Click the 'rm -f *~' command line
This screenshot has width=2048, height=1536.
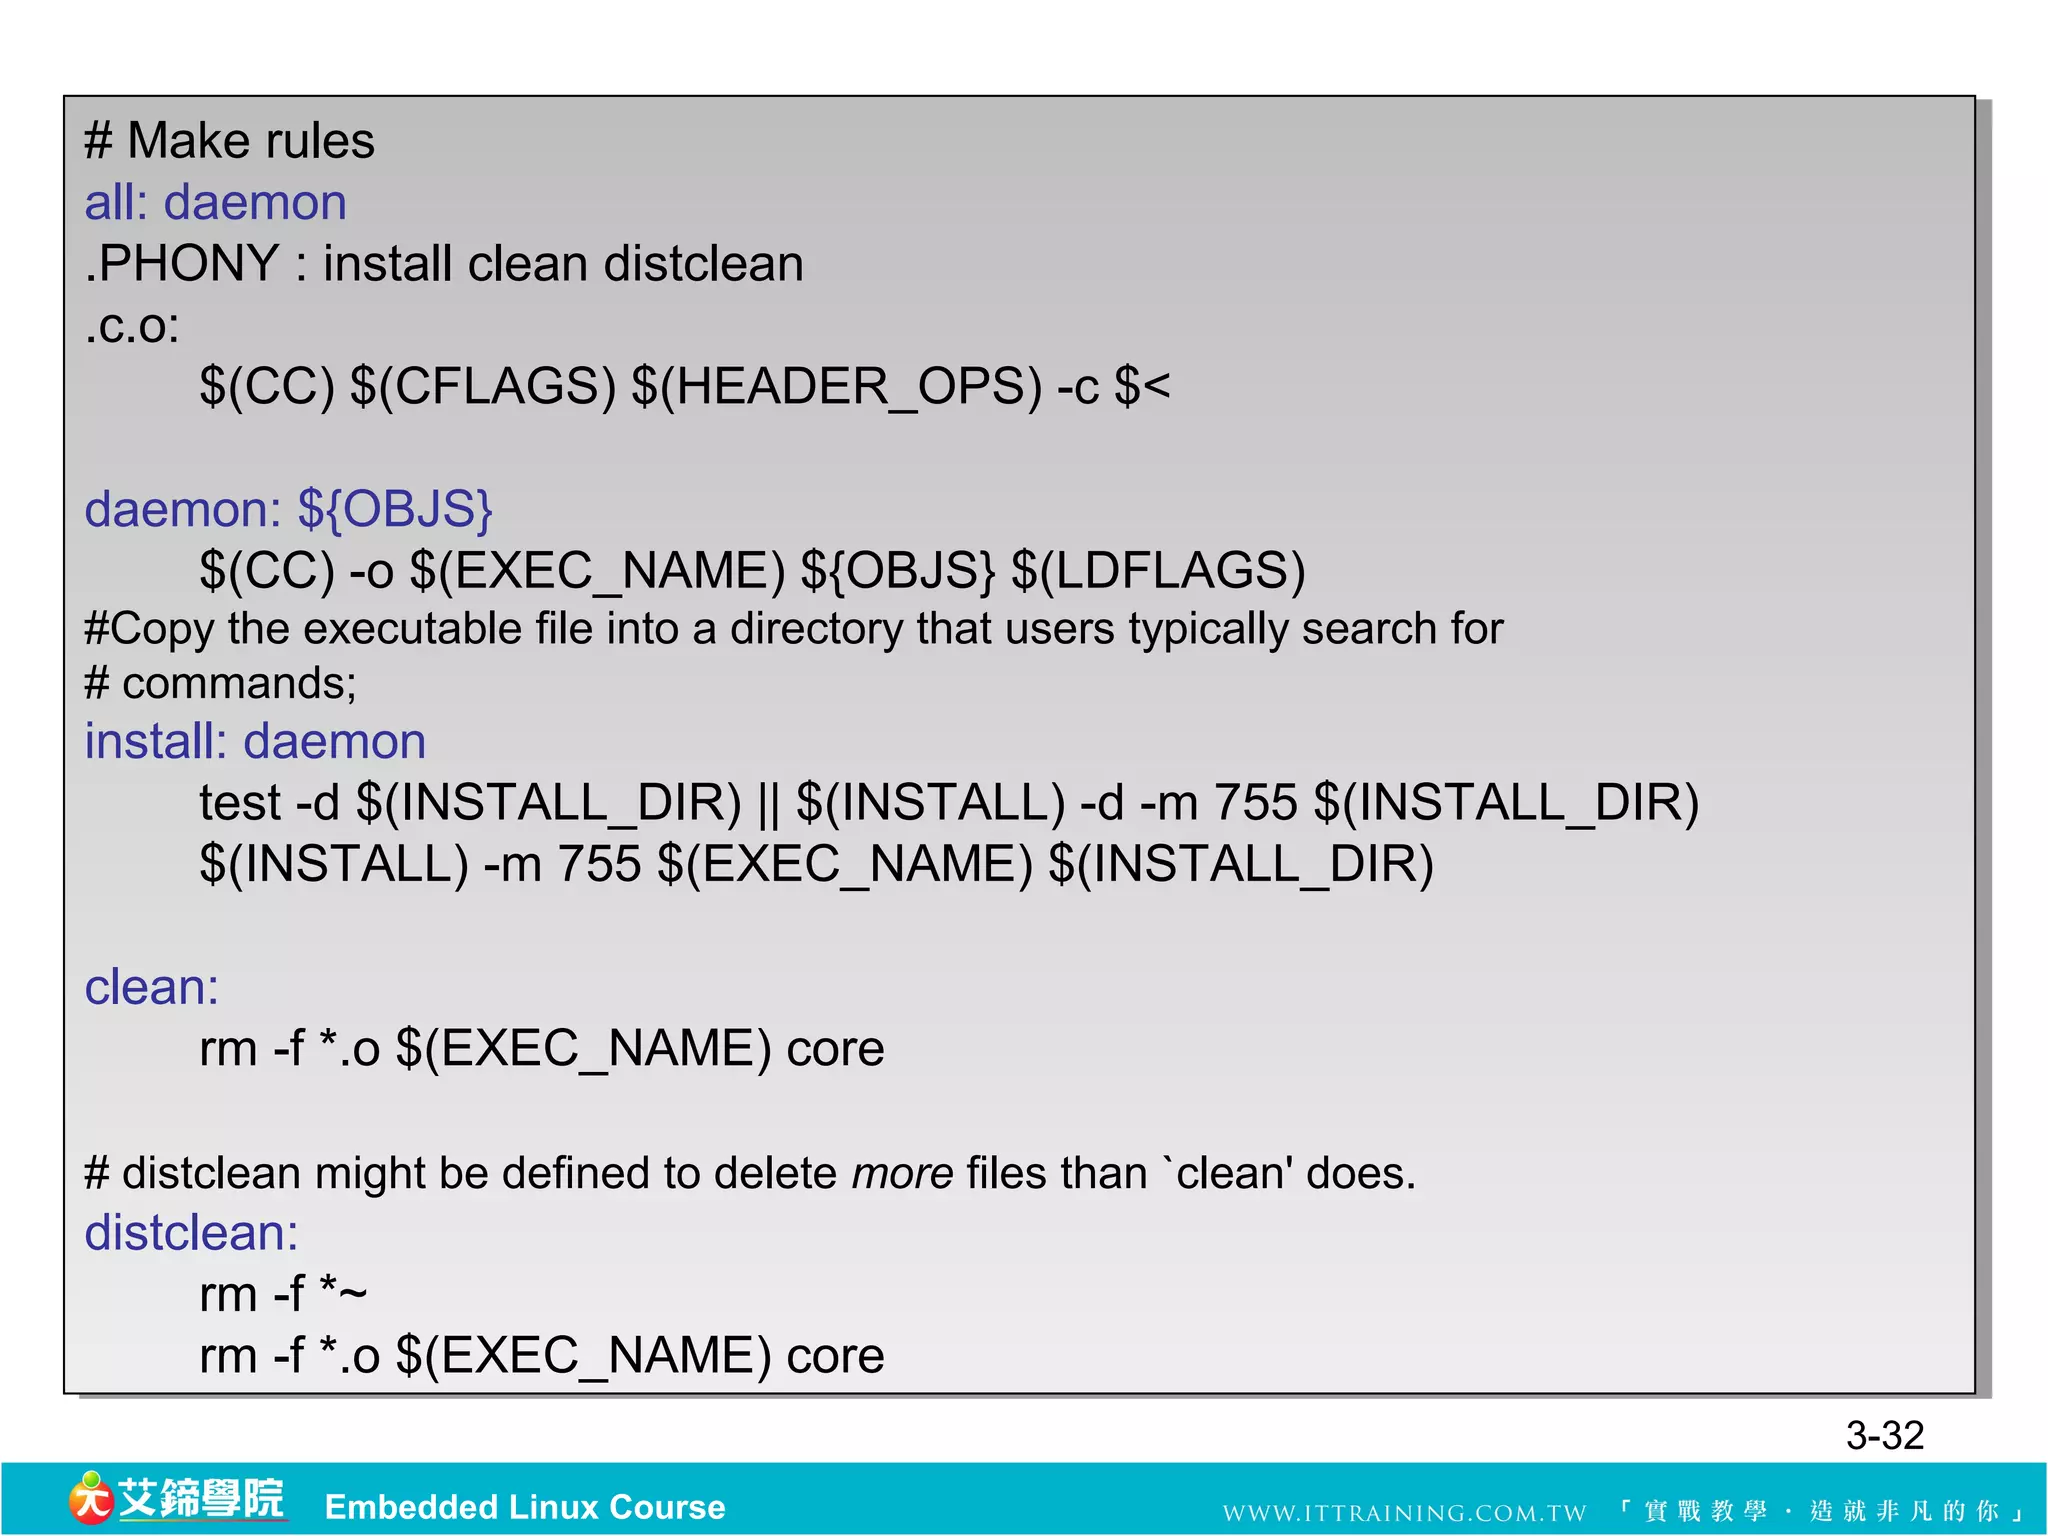point(283,1294)
